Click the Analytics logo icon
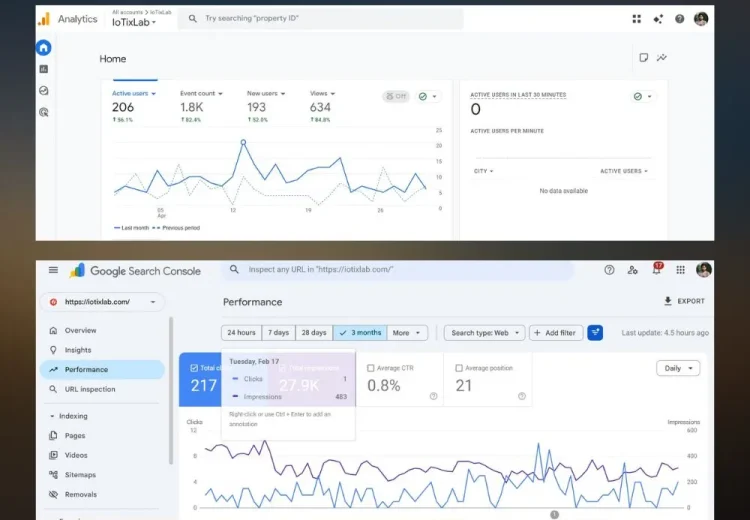 (44, 19)
